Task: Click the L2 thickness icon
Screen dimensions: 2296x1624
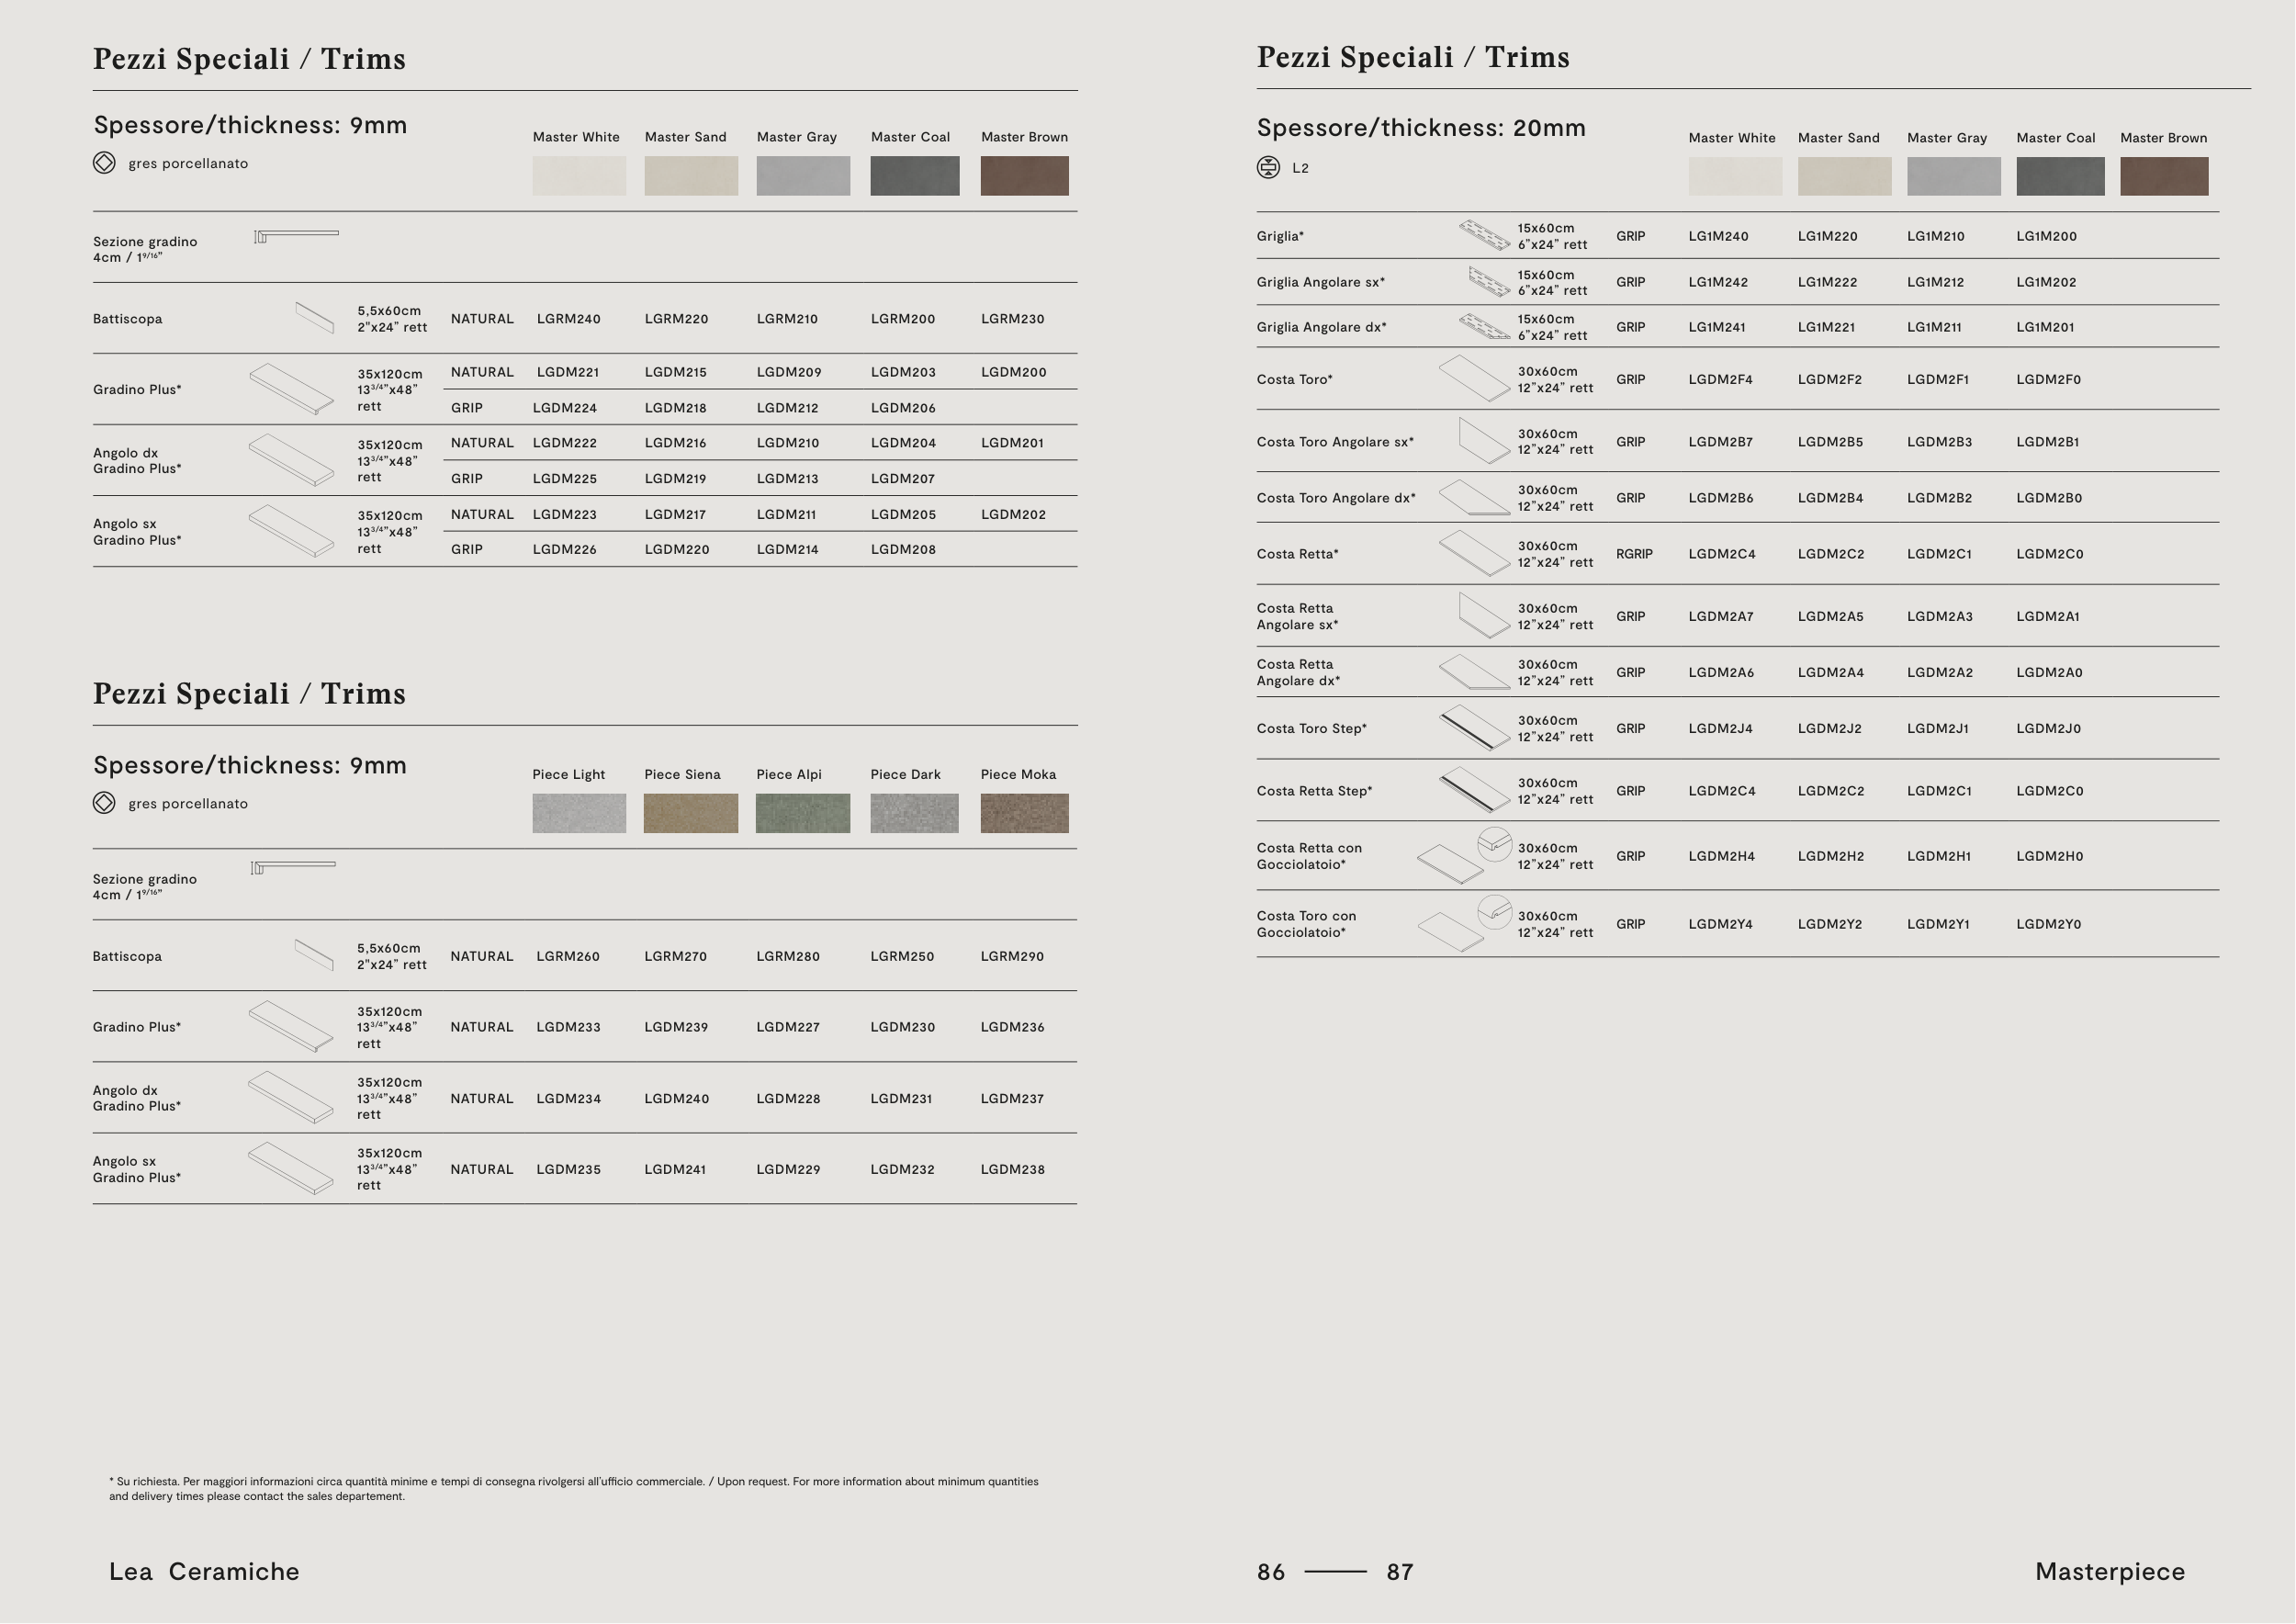Action: tap(1268, 168)
